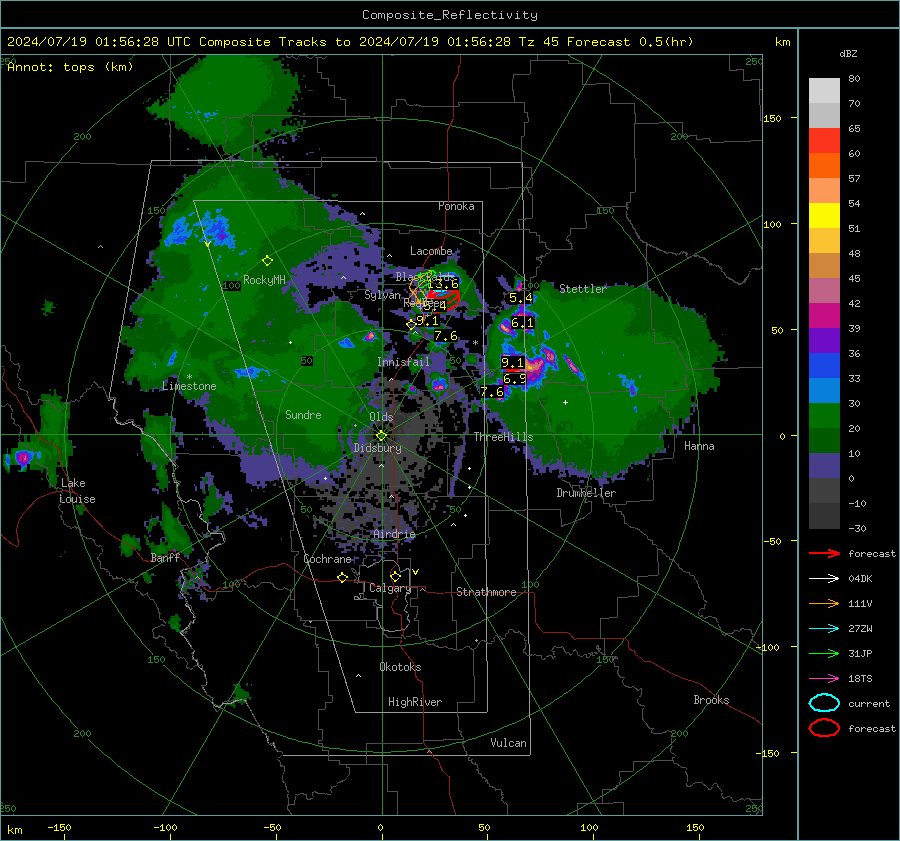Screen dimensions: 900x841
Task: Click the RockyMH location label
Action: [x=264, y=280]
